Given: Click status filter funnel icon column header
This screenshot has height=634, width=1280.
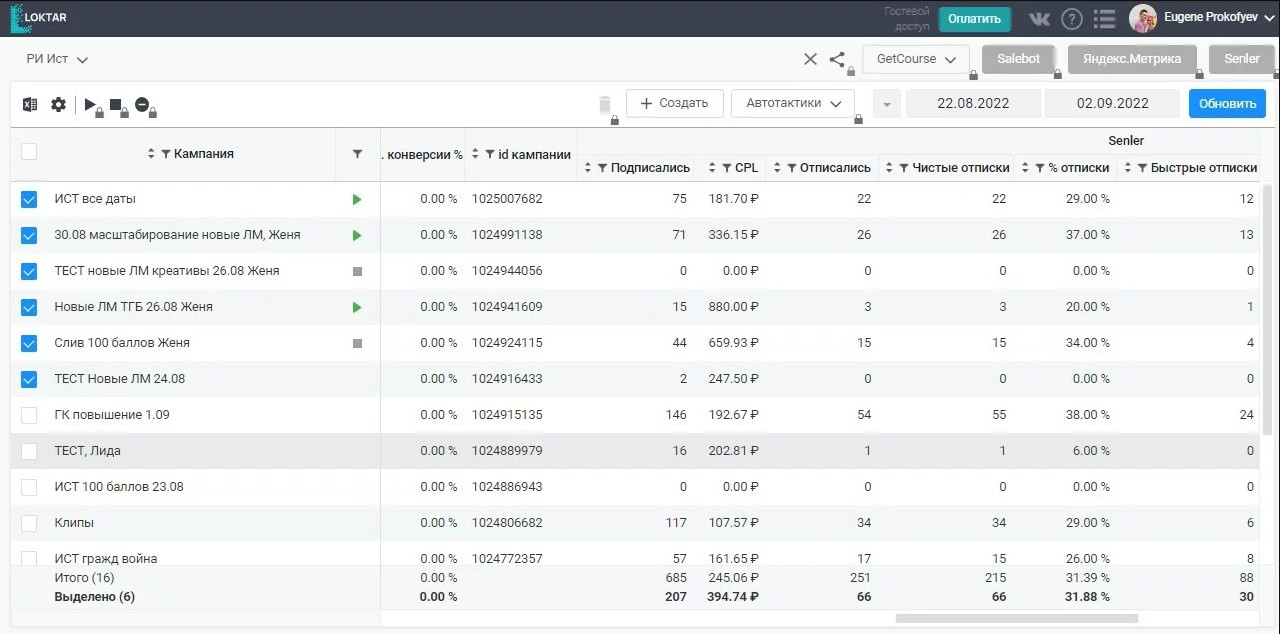Looking at the screenshot, I should tap(357, 154).
